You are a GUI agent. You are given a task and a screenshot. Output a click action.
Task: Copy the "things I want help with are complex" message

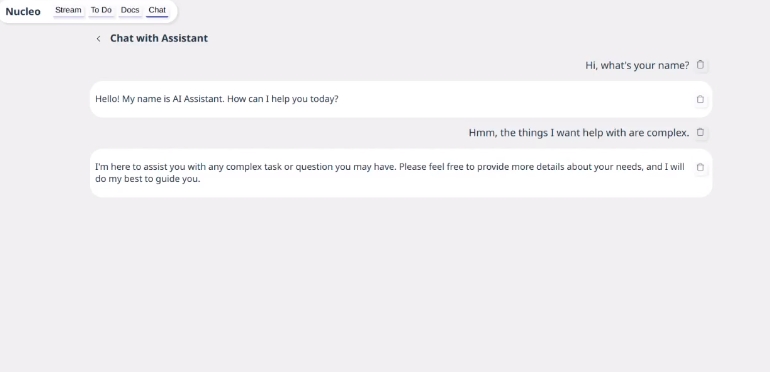click(x=700, y=132)
